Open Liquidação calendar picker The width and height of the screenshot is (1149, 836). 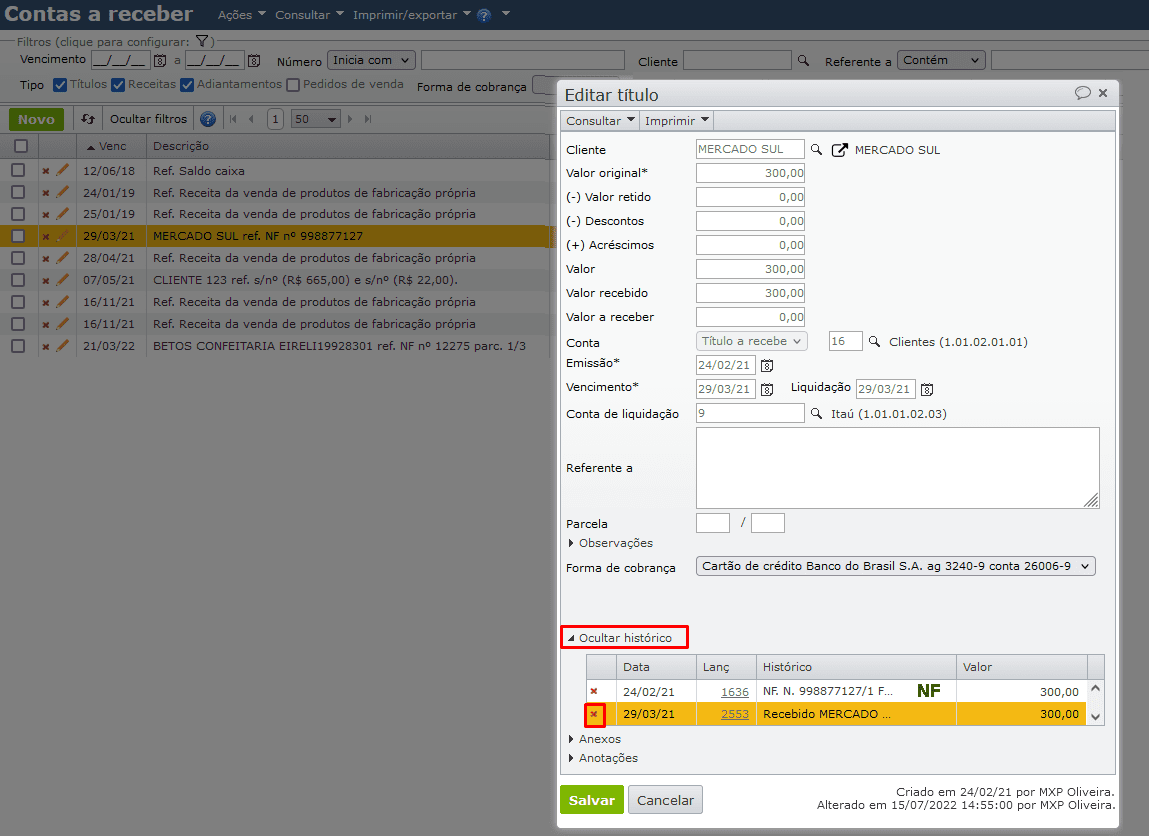(926, 389)
